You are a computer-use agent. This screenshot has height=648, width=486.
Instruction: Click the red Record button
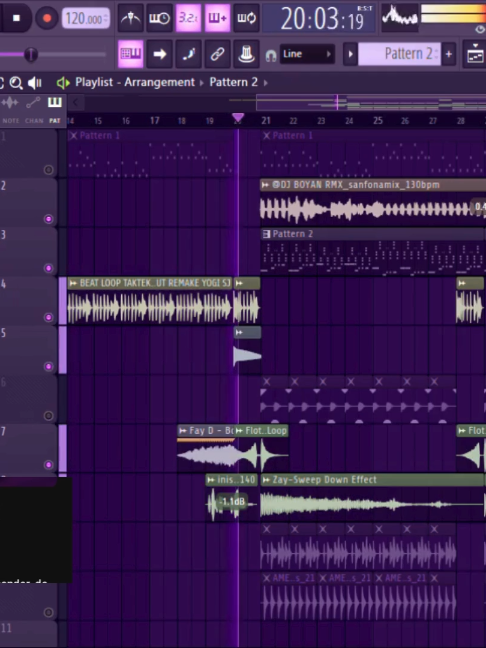pyautogui.click(x=47, y=18)
